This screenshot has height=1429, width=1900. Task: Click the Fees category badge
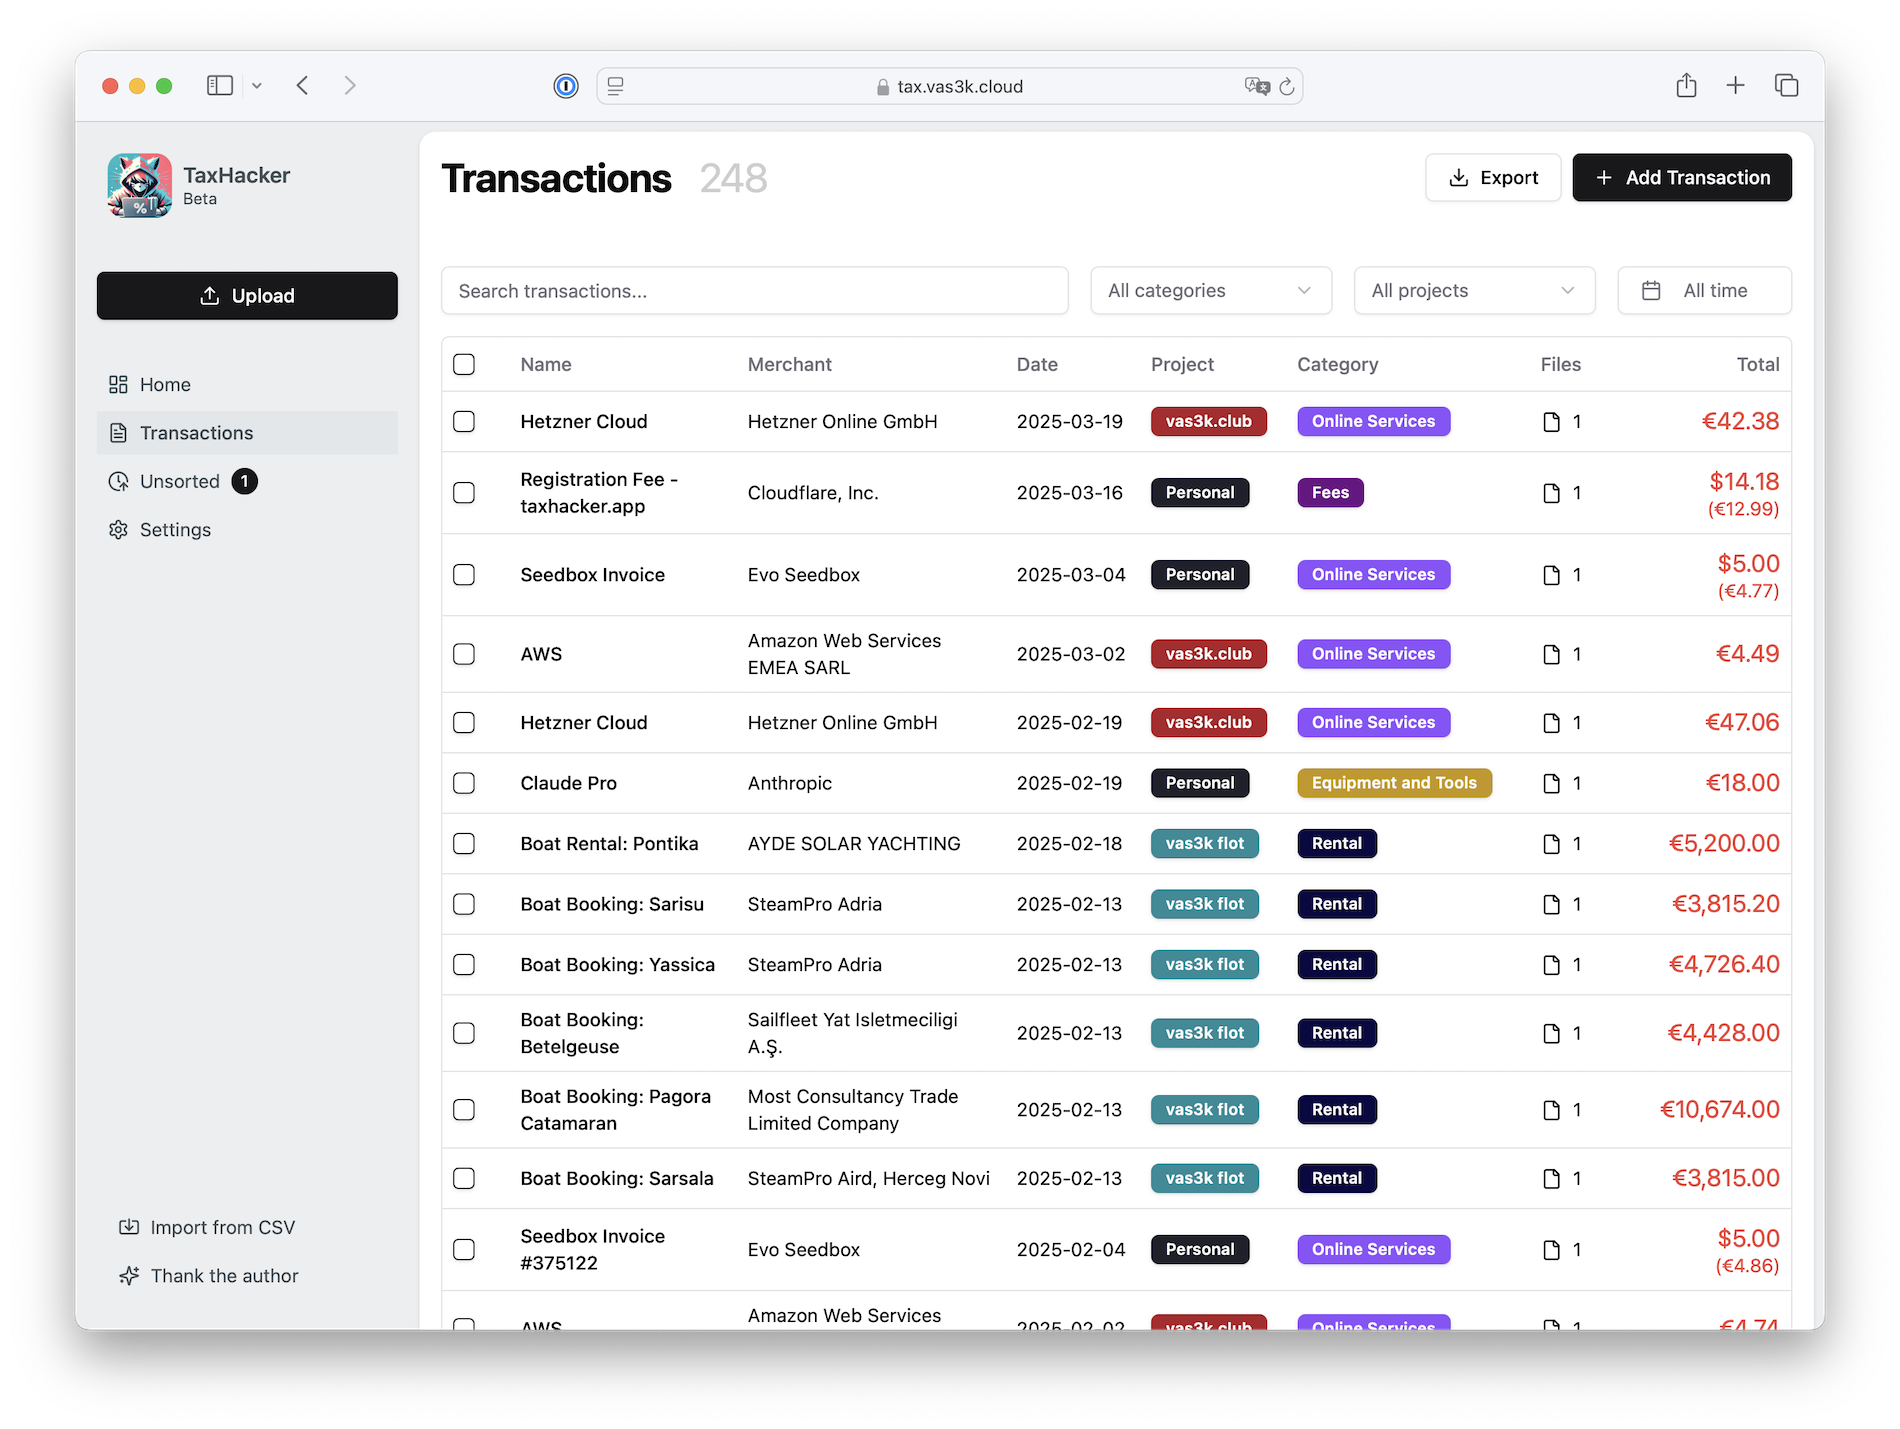[1330, 493]
